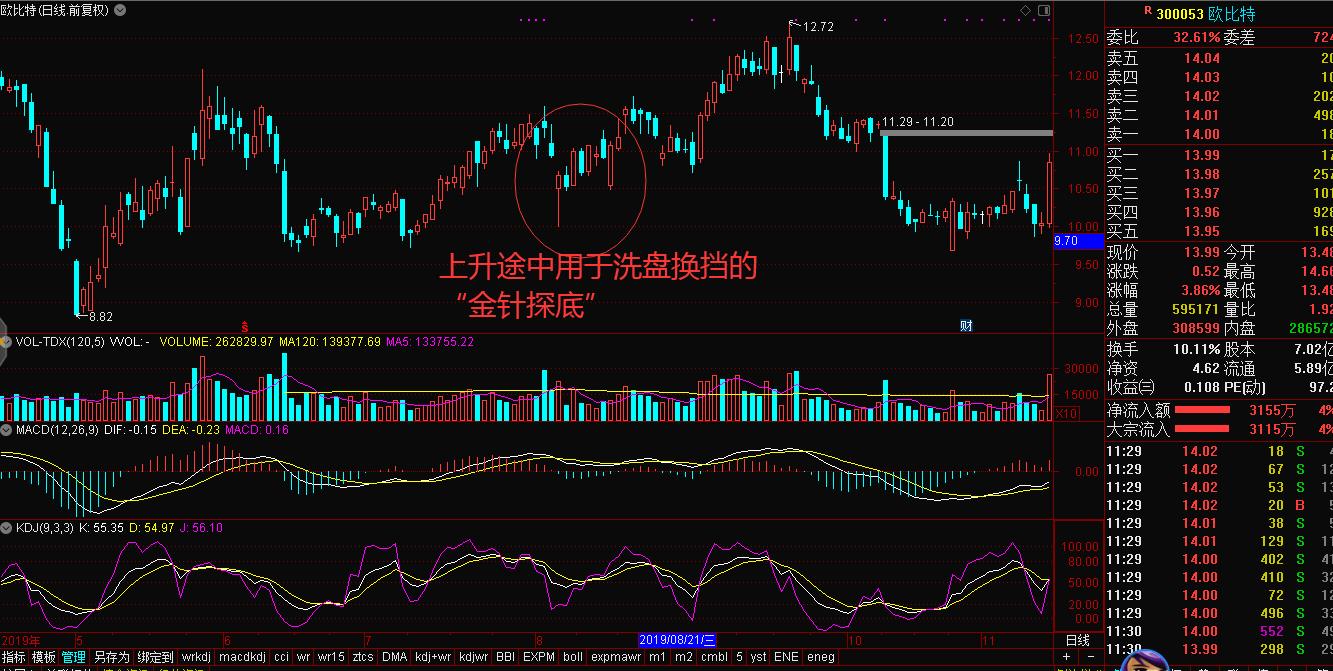Click the circular icon beside VOL-TDX label

8,340
